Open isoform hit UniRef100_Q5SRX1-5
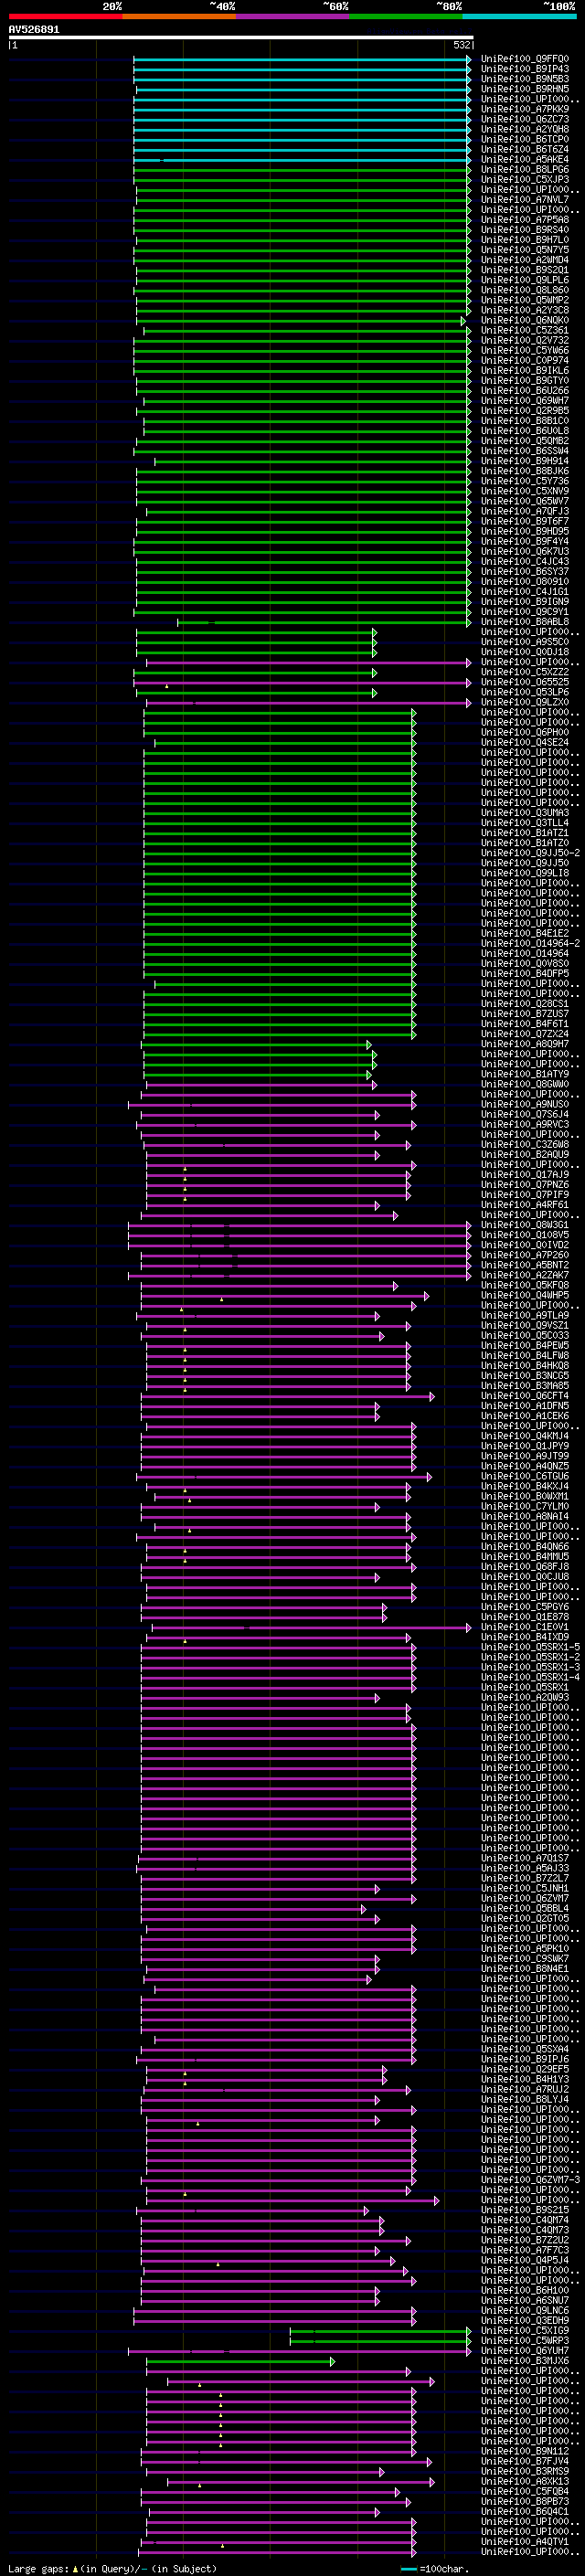Image resolution: width=585 pixels, height=2576 pixels. point(530,1647)
